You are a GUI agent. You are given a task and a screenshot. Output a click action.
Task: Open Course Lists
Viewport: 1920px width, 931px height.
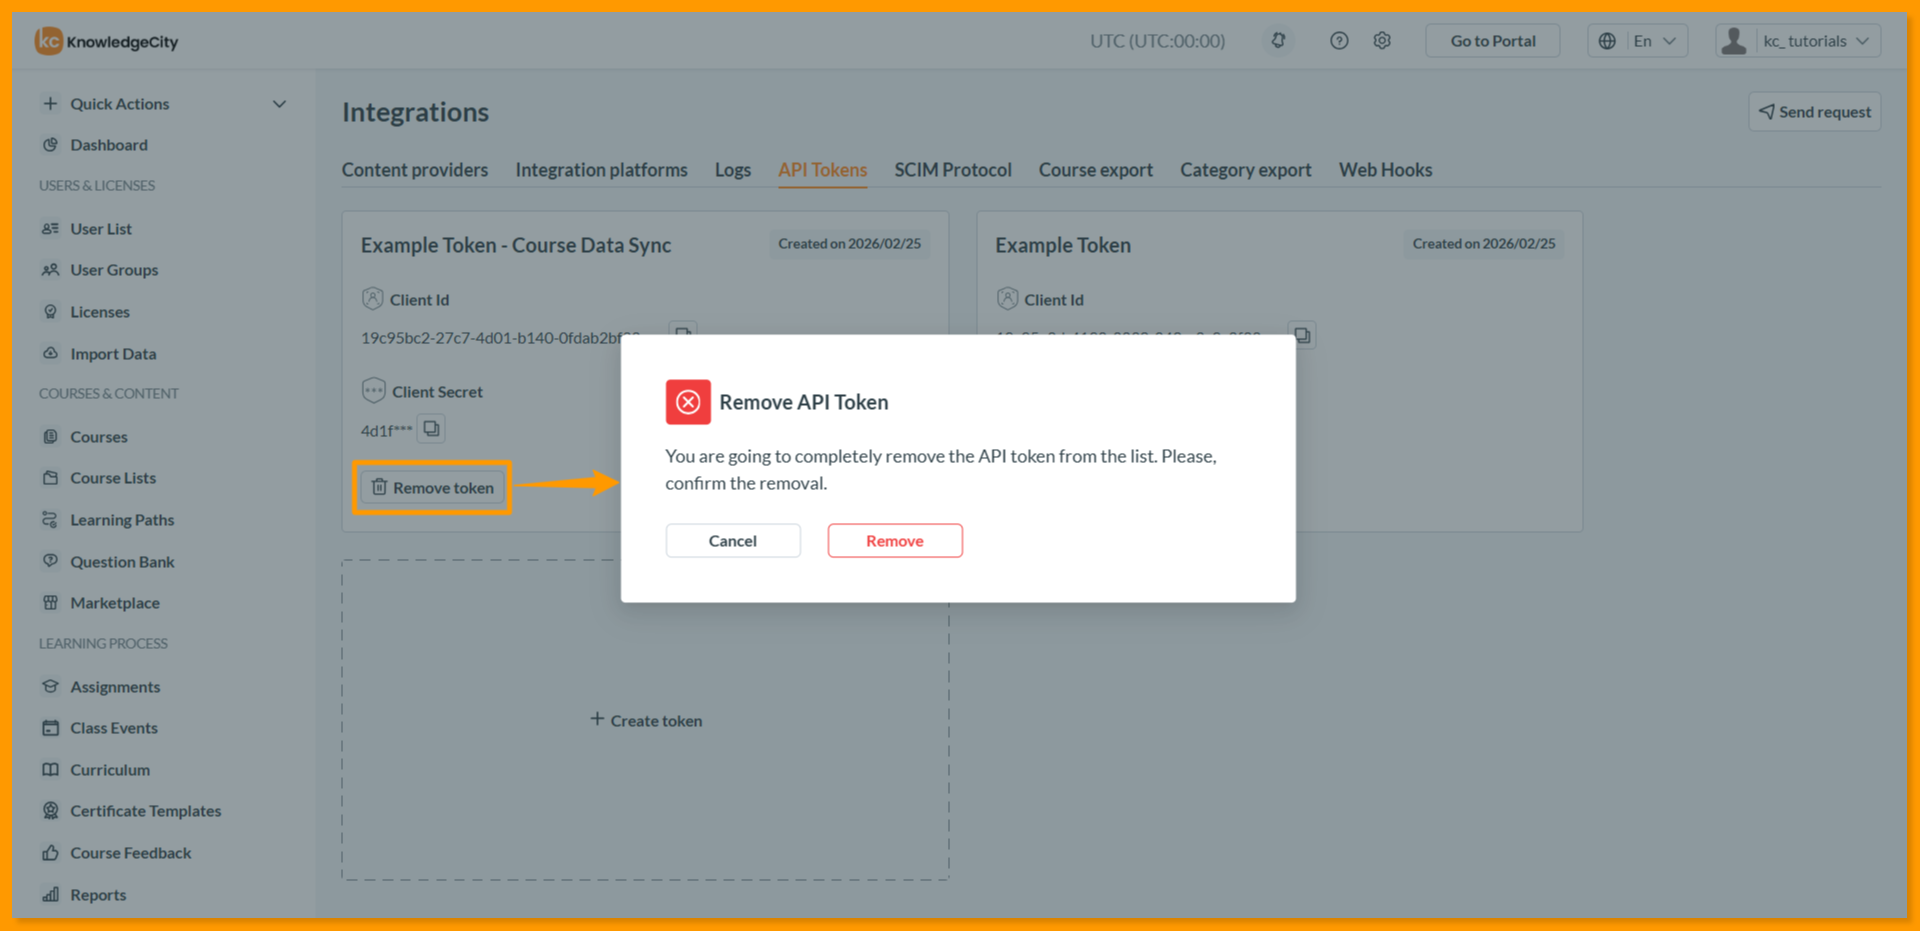point(113,478)
